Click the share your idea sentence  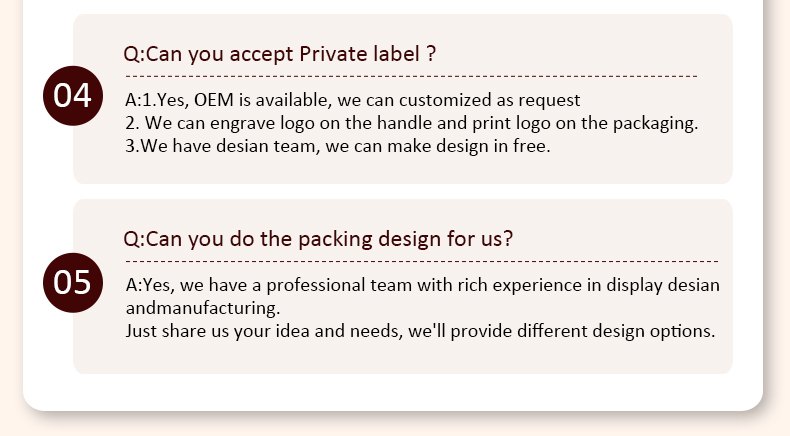tap(420, 330)
